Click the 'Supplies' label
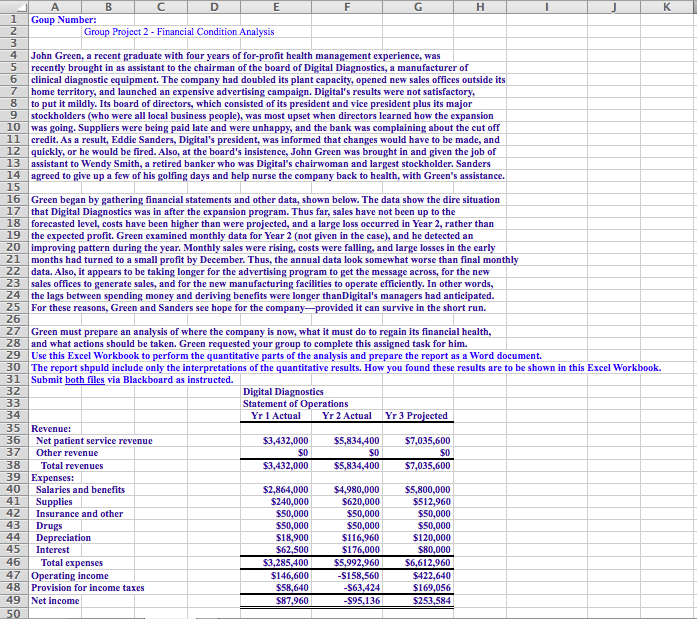The height and width of the screenshot is (619, 697). (54, 502)
